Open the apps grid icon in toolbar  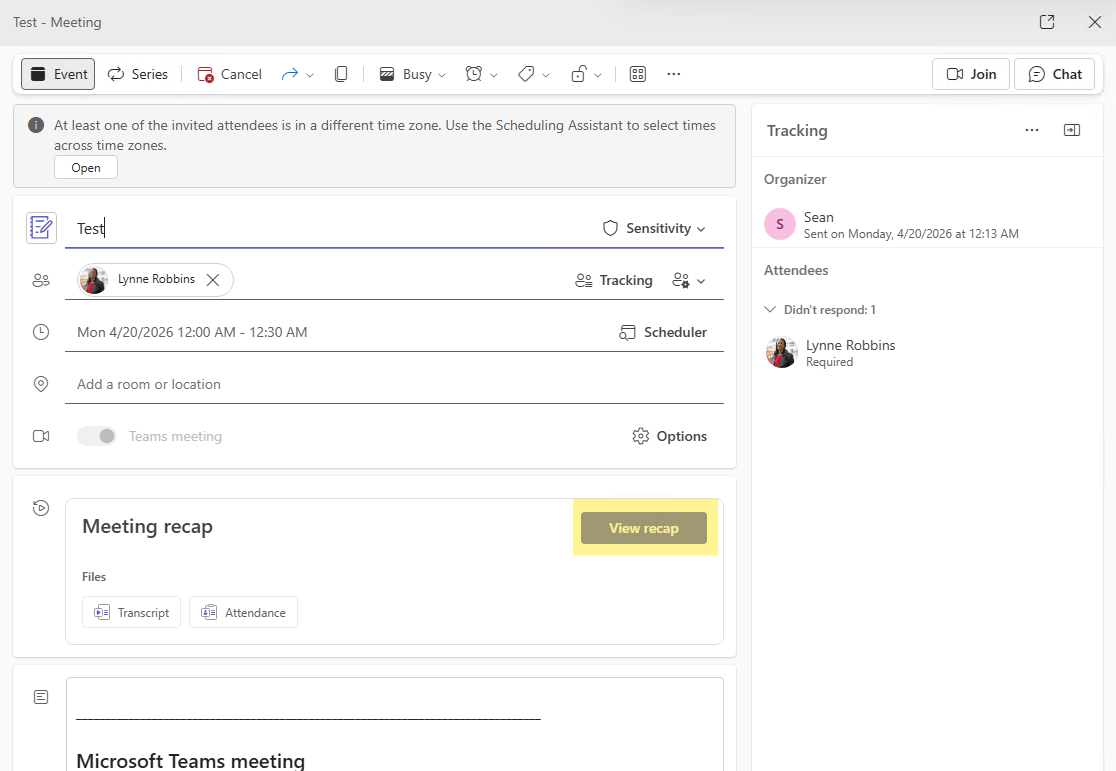(637, 74)
